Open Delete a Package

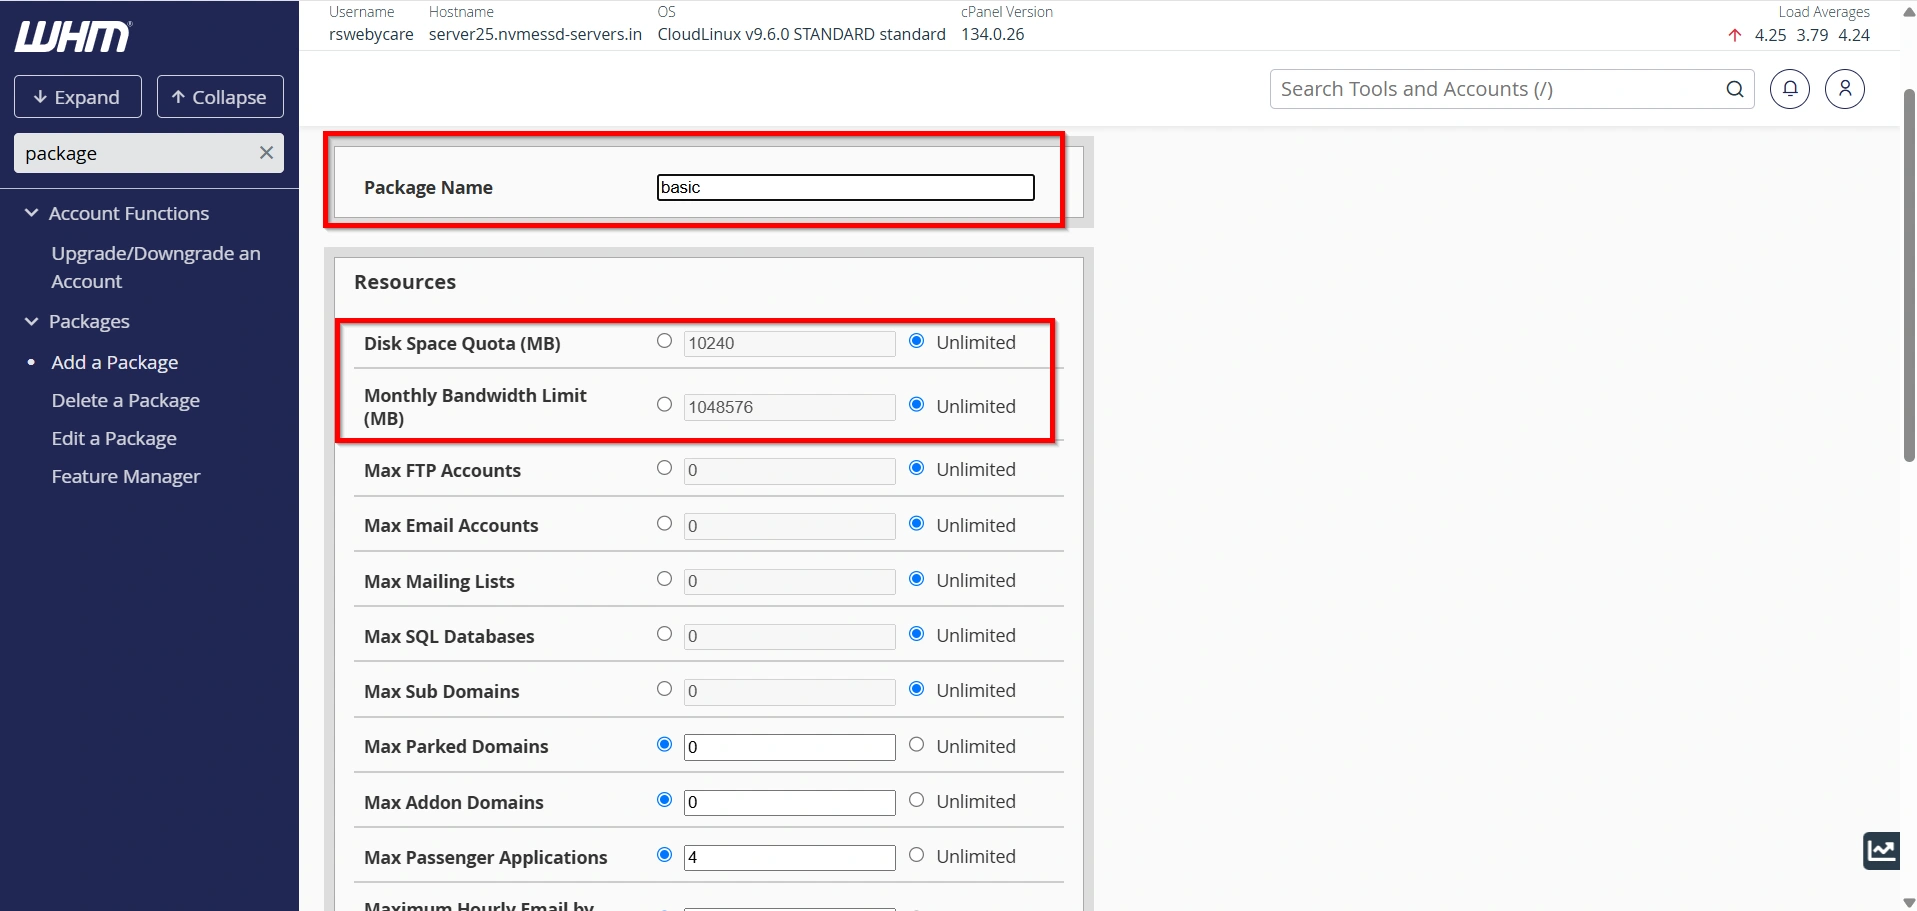click(126, 400)
